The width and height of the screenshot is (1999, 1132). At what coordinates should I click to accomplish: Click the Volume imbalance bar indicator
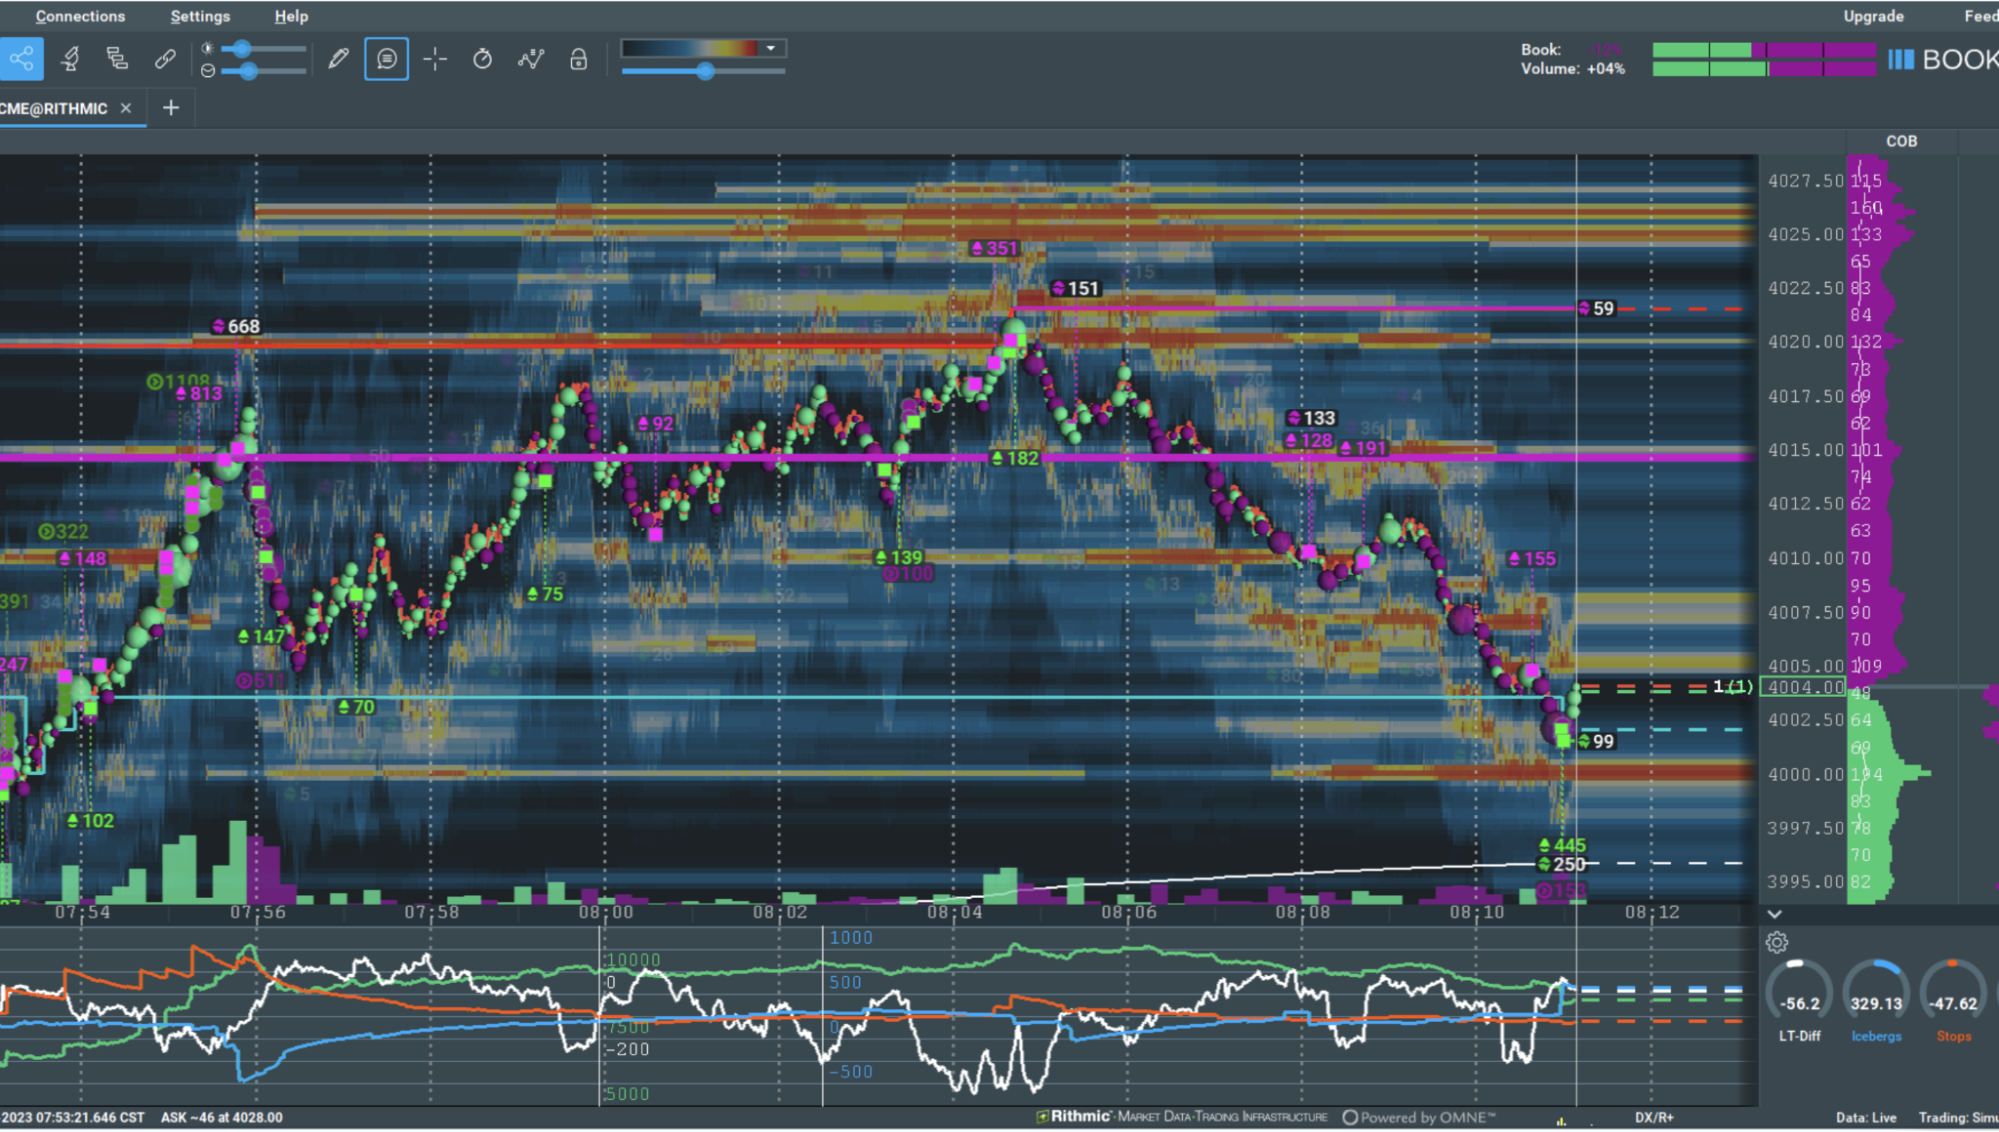(x=1764, y=69)
